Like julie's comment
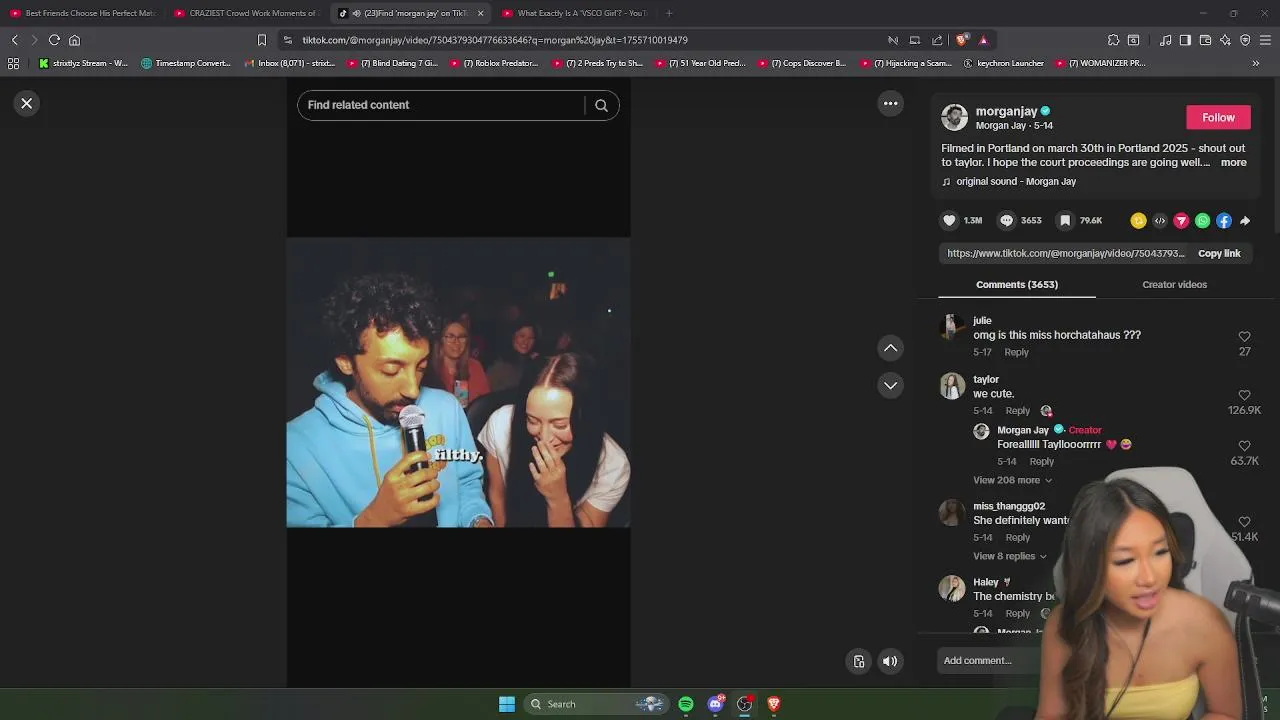 [1244, 337]
